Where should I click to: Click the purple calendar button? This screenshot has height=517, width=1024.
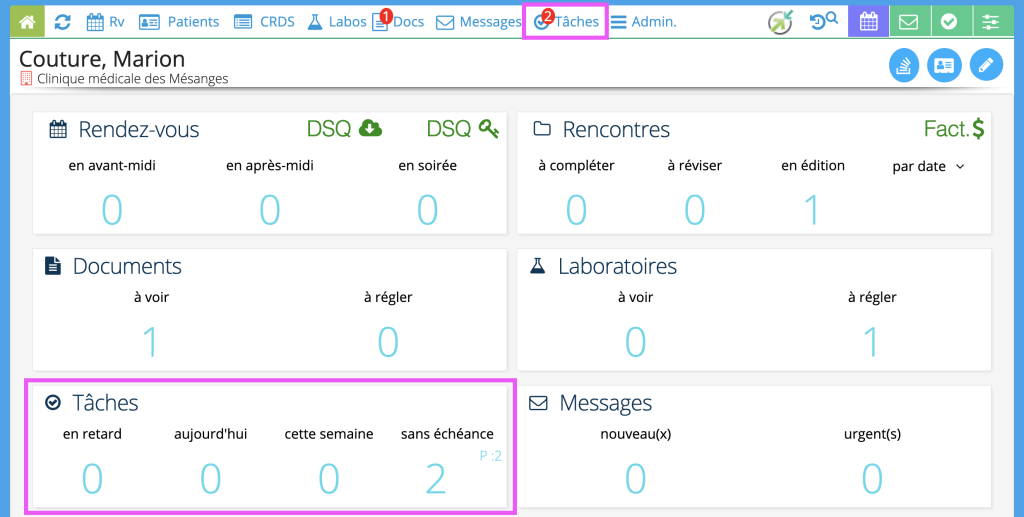tap(868, 22)
